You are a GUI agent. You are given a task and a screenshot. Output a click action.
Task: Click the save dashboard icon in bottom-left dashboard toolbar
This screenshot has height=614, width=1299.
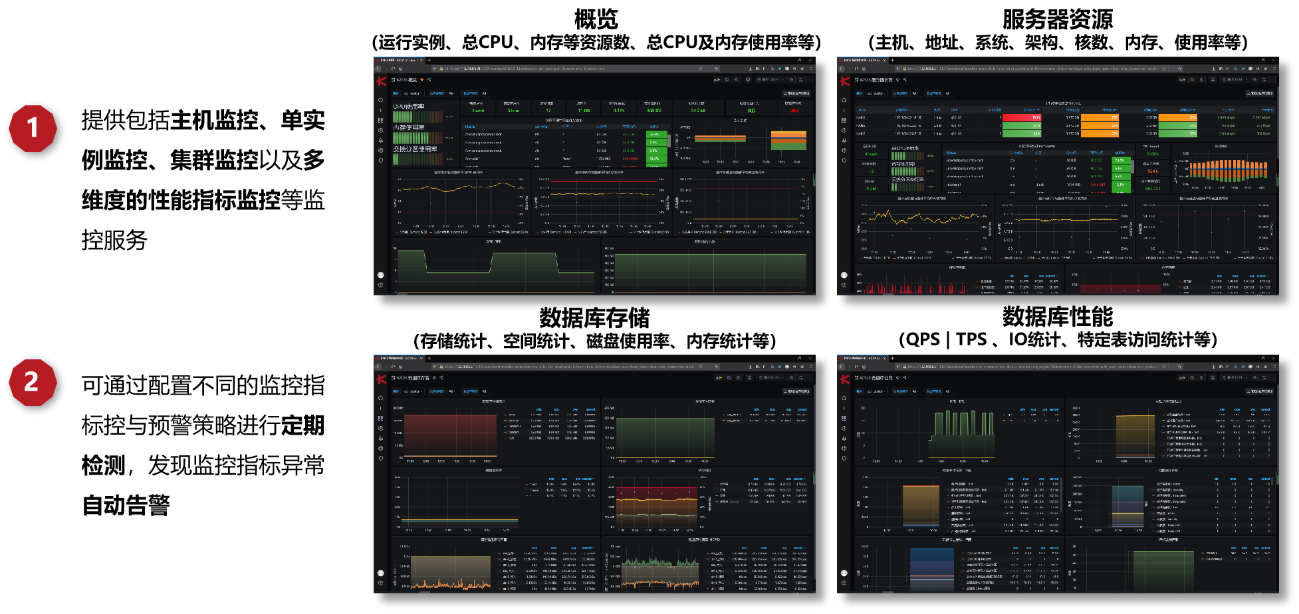coord(727,378)
